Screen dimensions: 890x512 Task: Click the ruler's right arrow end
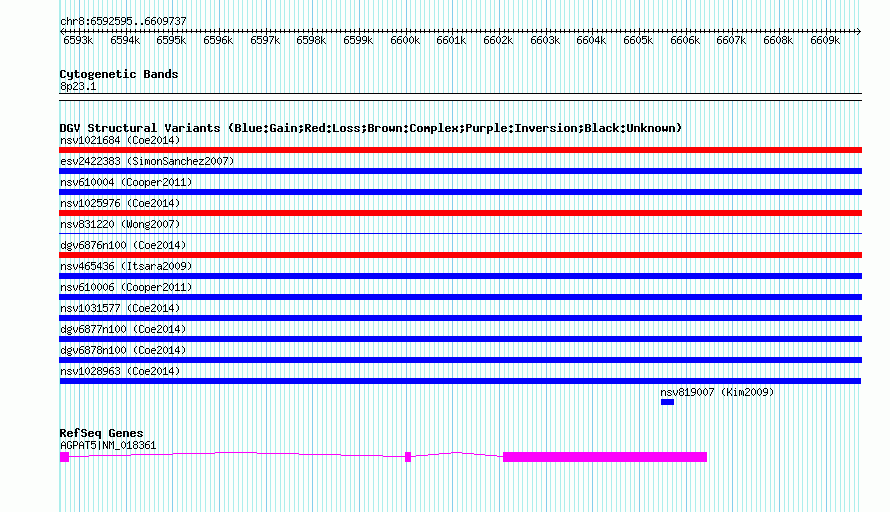tap(859, 31)
